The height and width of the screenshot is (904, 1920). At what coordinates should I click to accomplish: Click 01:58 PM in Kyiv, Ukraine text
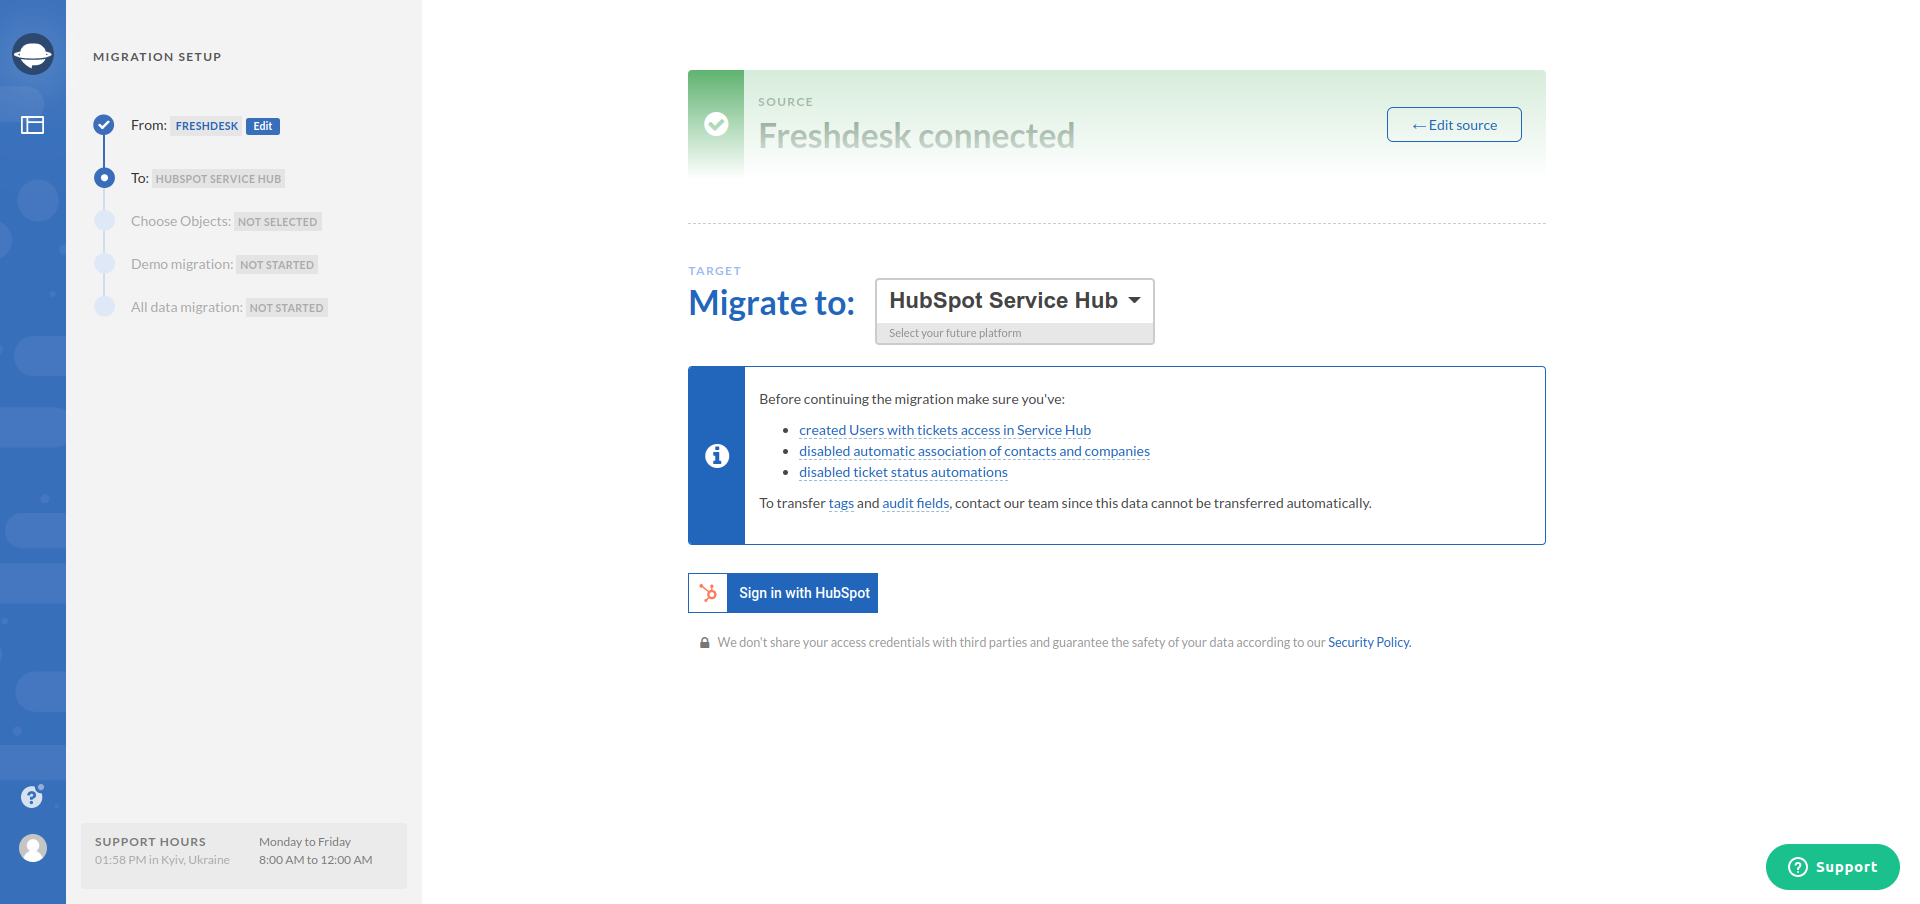tap(162, 860)
